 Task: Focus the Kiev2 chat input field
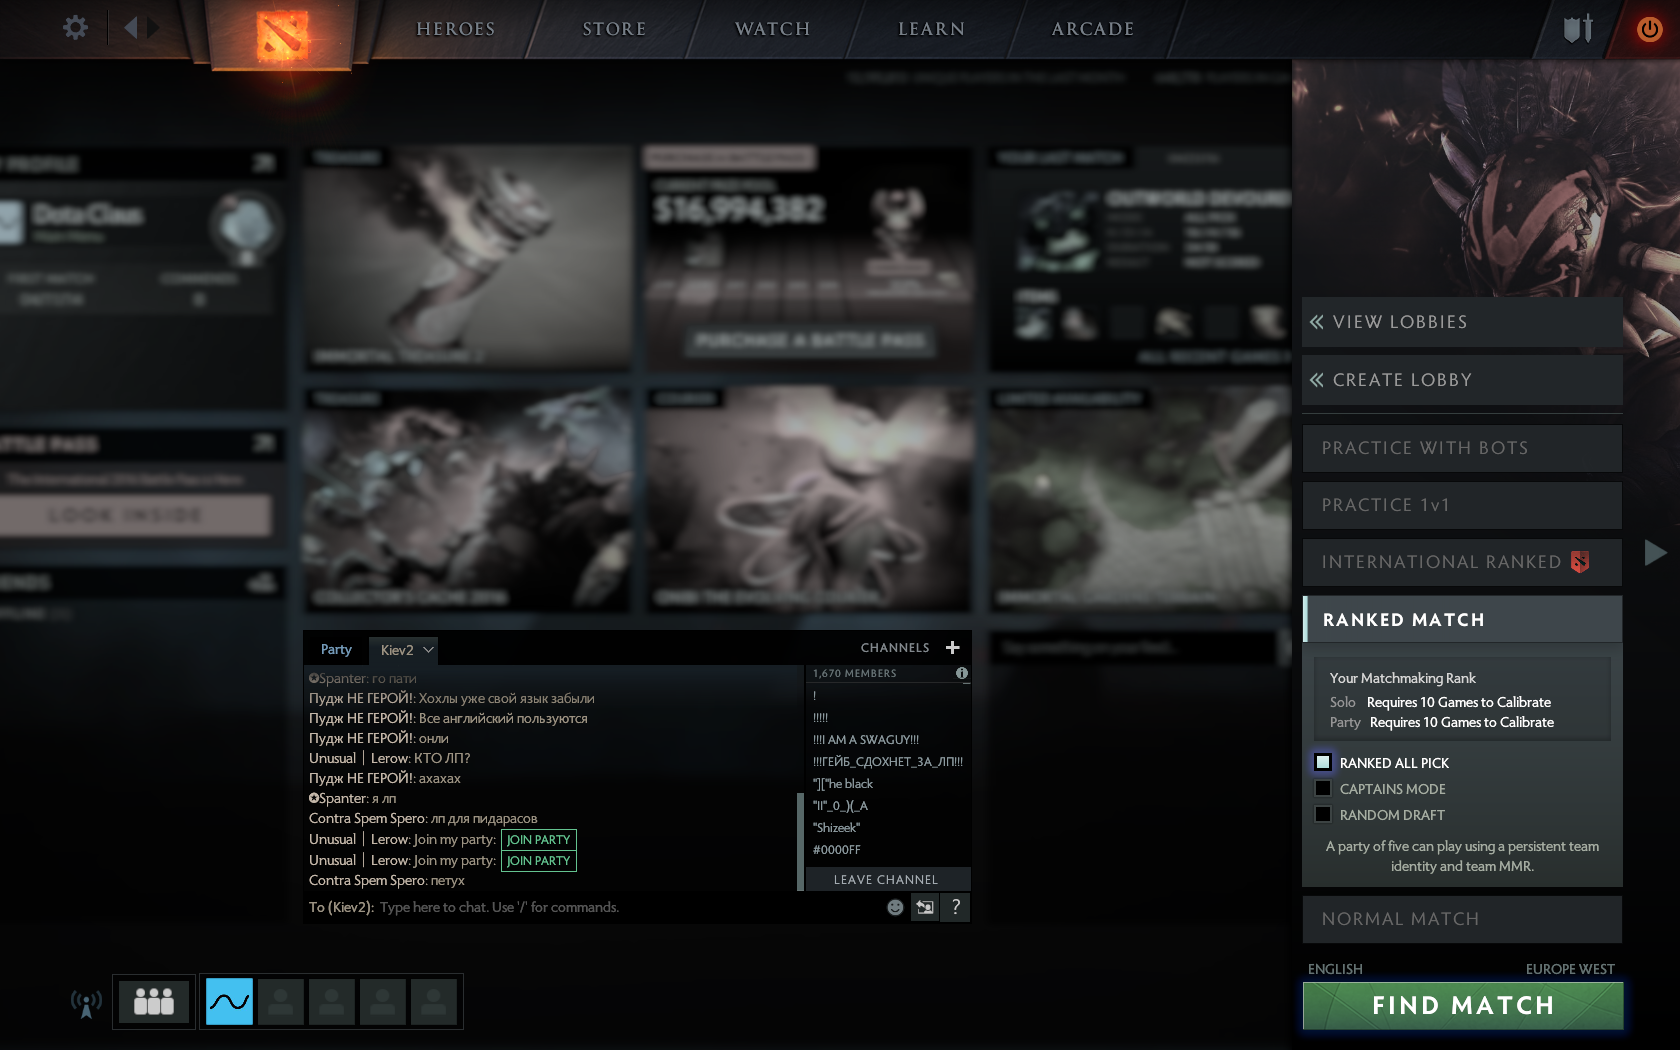594,907
